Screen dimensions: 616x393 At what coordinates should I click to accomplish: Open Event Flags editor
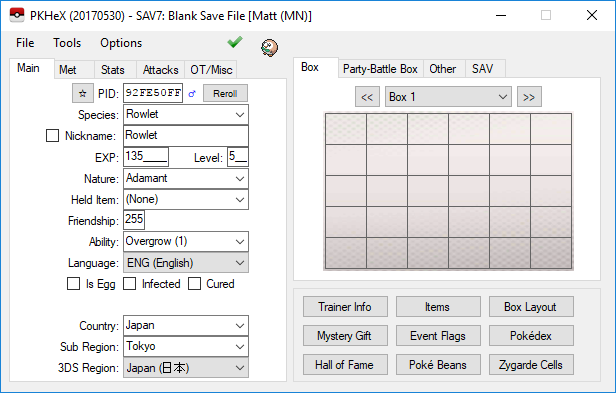[438, 336]
